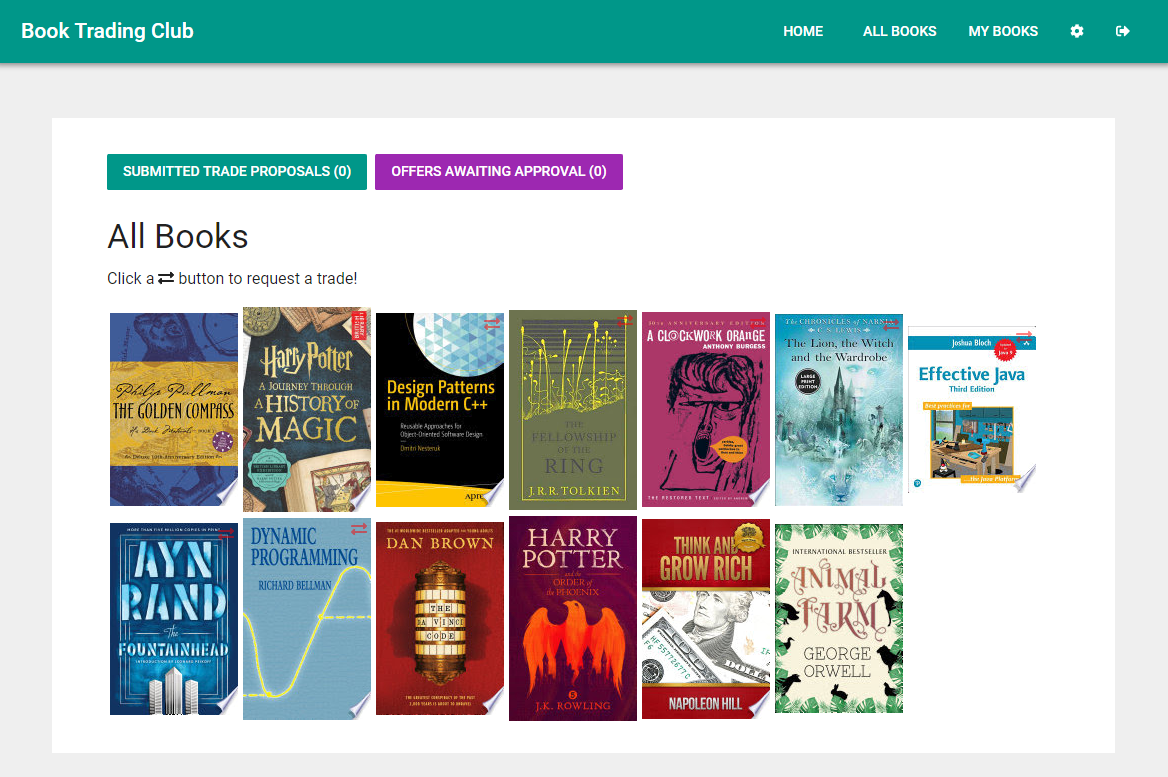
Task: Request trade for The Lion, the Witch and the Wardrobe
Action: click(891, 325)
